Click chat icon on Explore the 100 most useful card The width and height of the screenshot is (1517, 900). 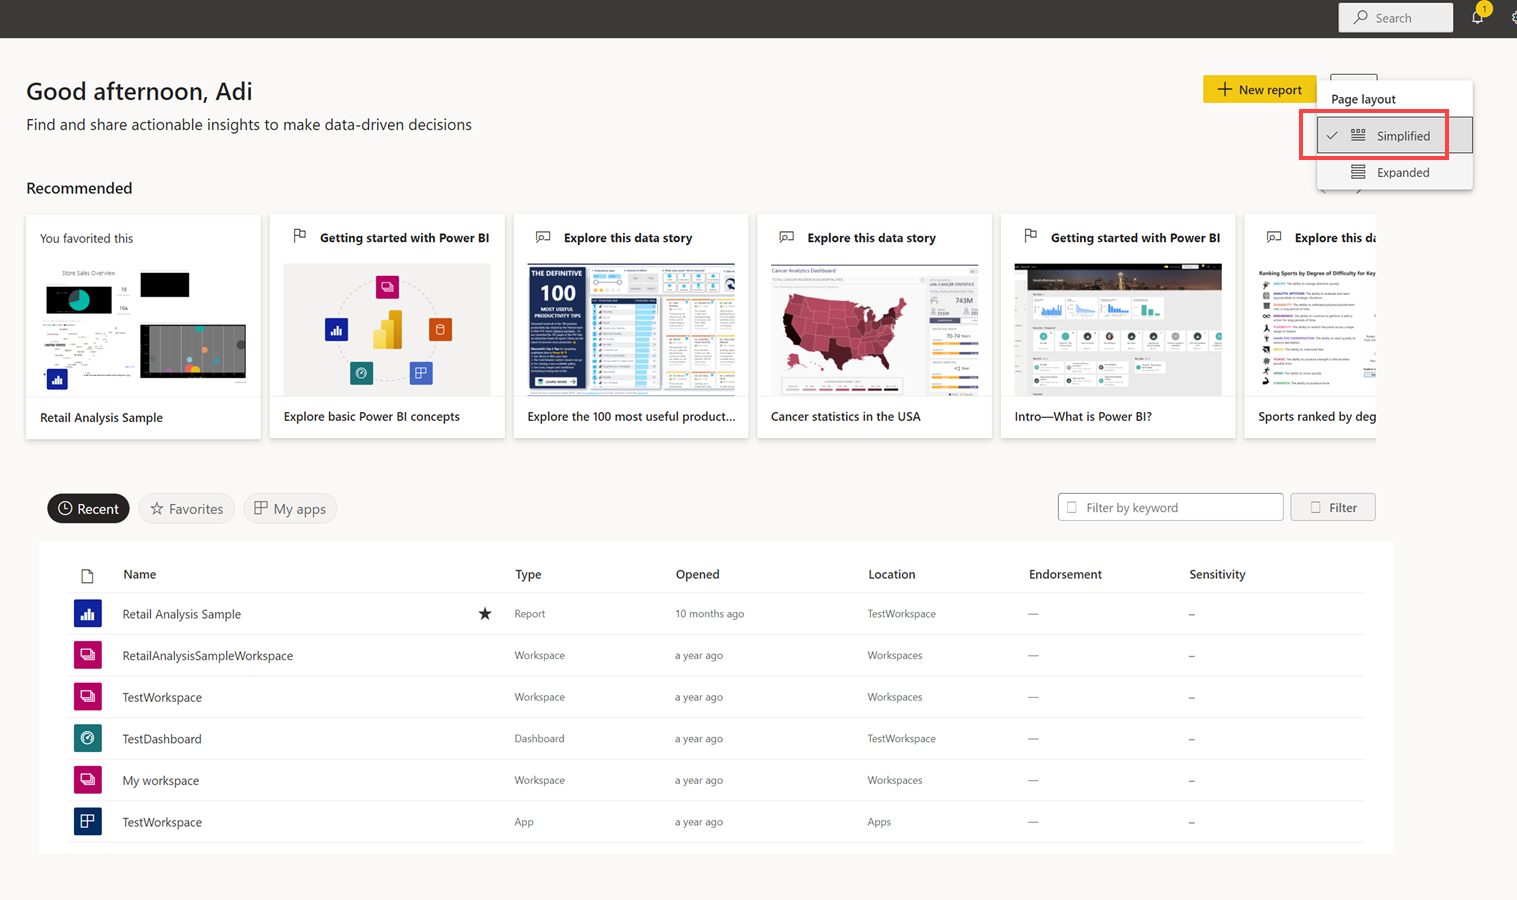pyautogui.click(x=543, y=237)
